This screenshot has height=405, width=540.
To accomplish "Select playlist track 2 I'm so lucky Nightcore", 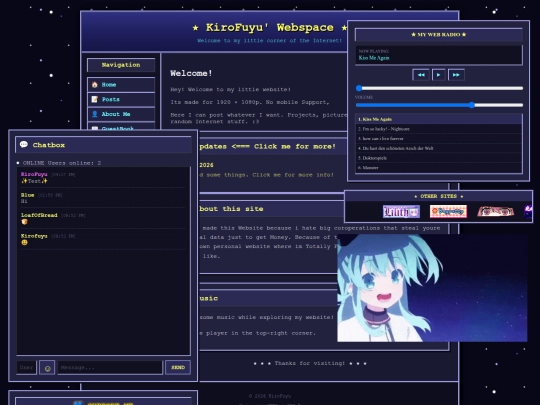I will click(x=439, y=129).
